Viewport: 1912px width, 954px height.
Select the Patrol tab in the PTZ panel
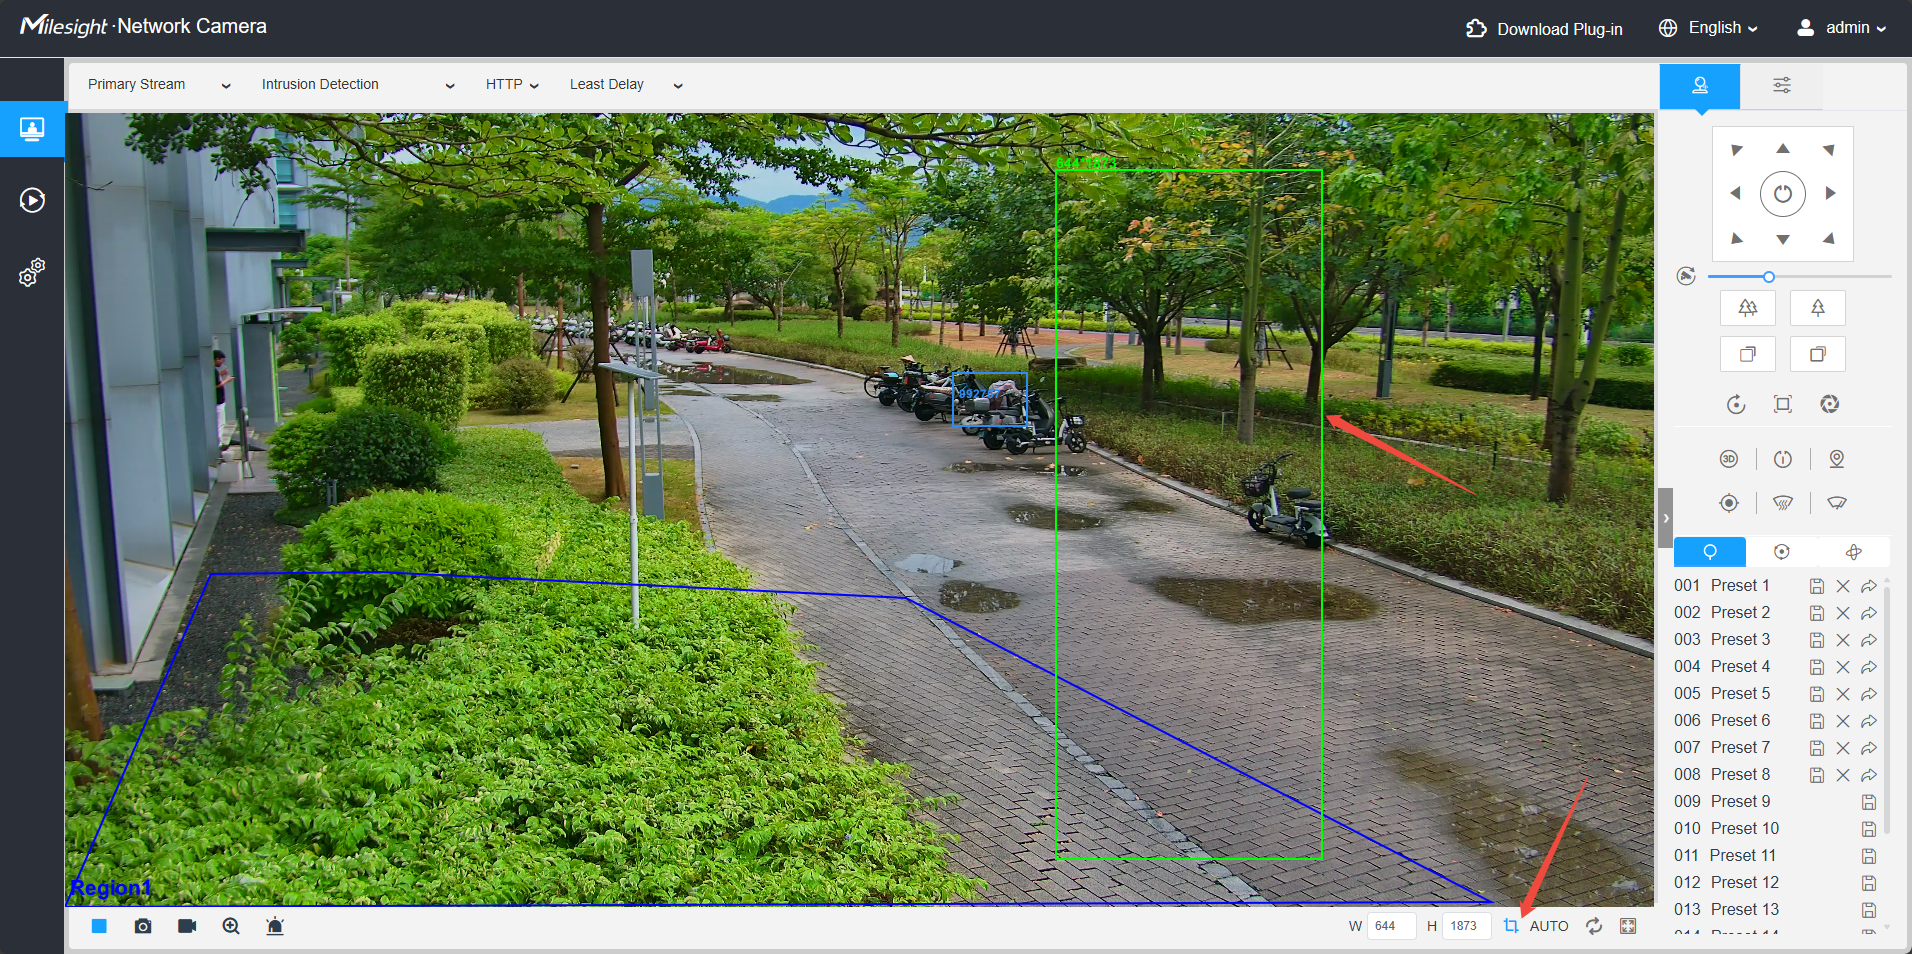click(x=1782, y=552)
